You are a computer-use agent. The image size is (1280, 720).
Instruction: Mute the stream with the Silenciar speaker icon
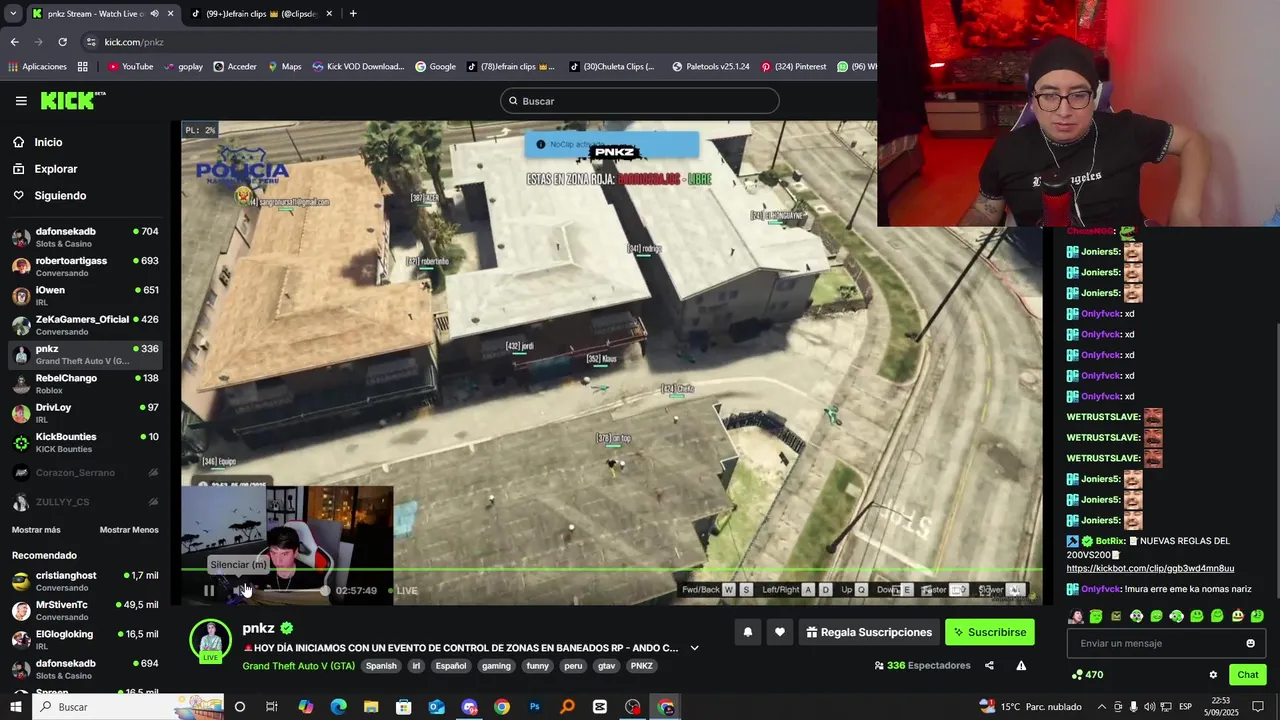240,590
